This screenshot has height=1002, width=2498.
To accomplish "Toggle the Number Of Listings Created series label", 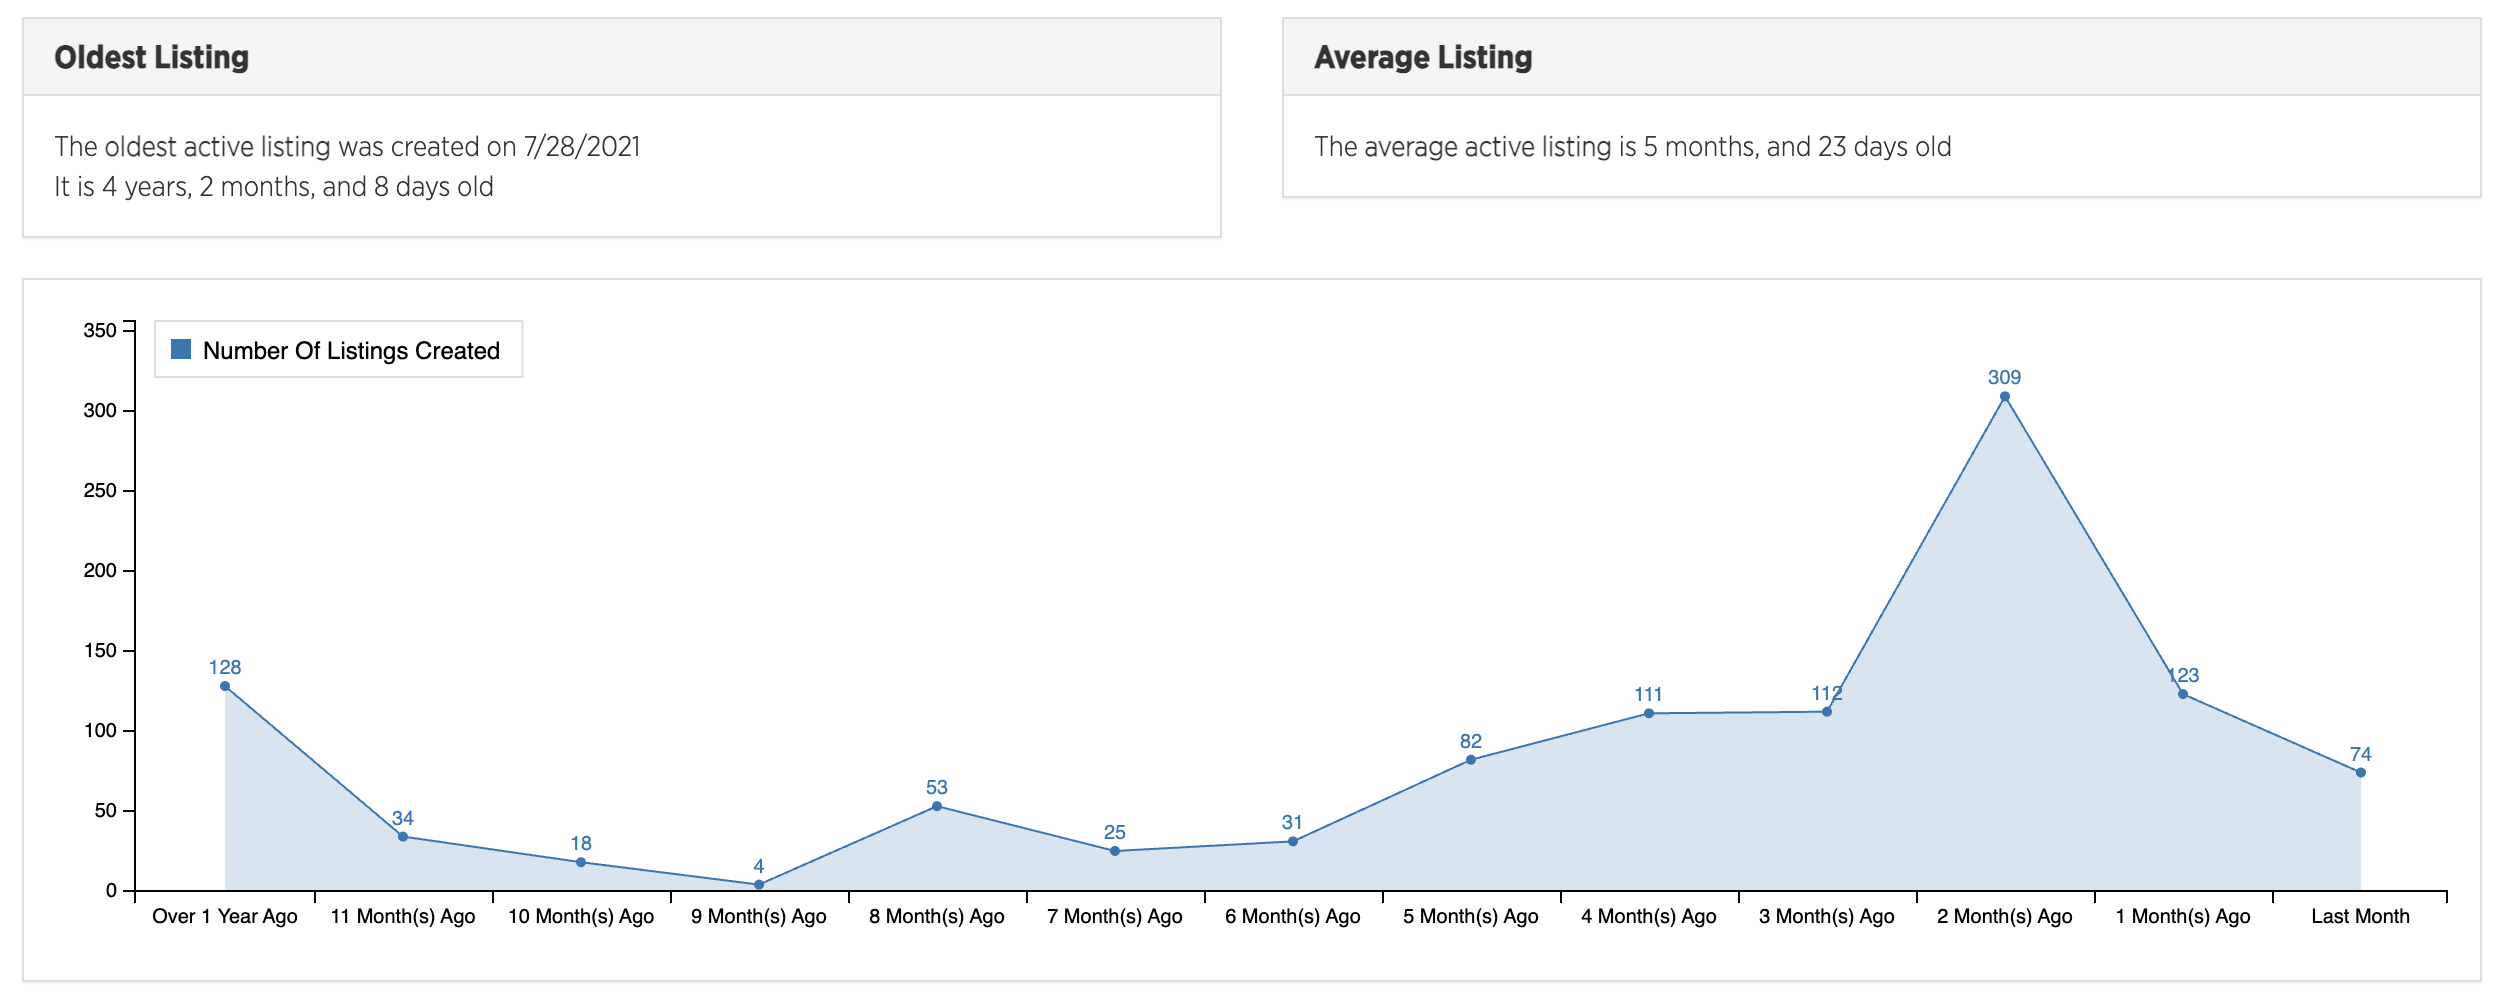I will [351, 351].
